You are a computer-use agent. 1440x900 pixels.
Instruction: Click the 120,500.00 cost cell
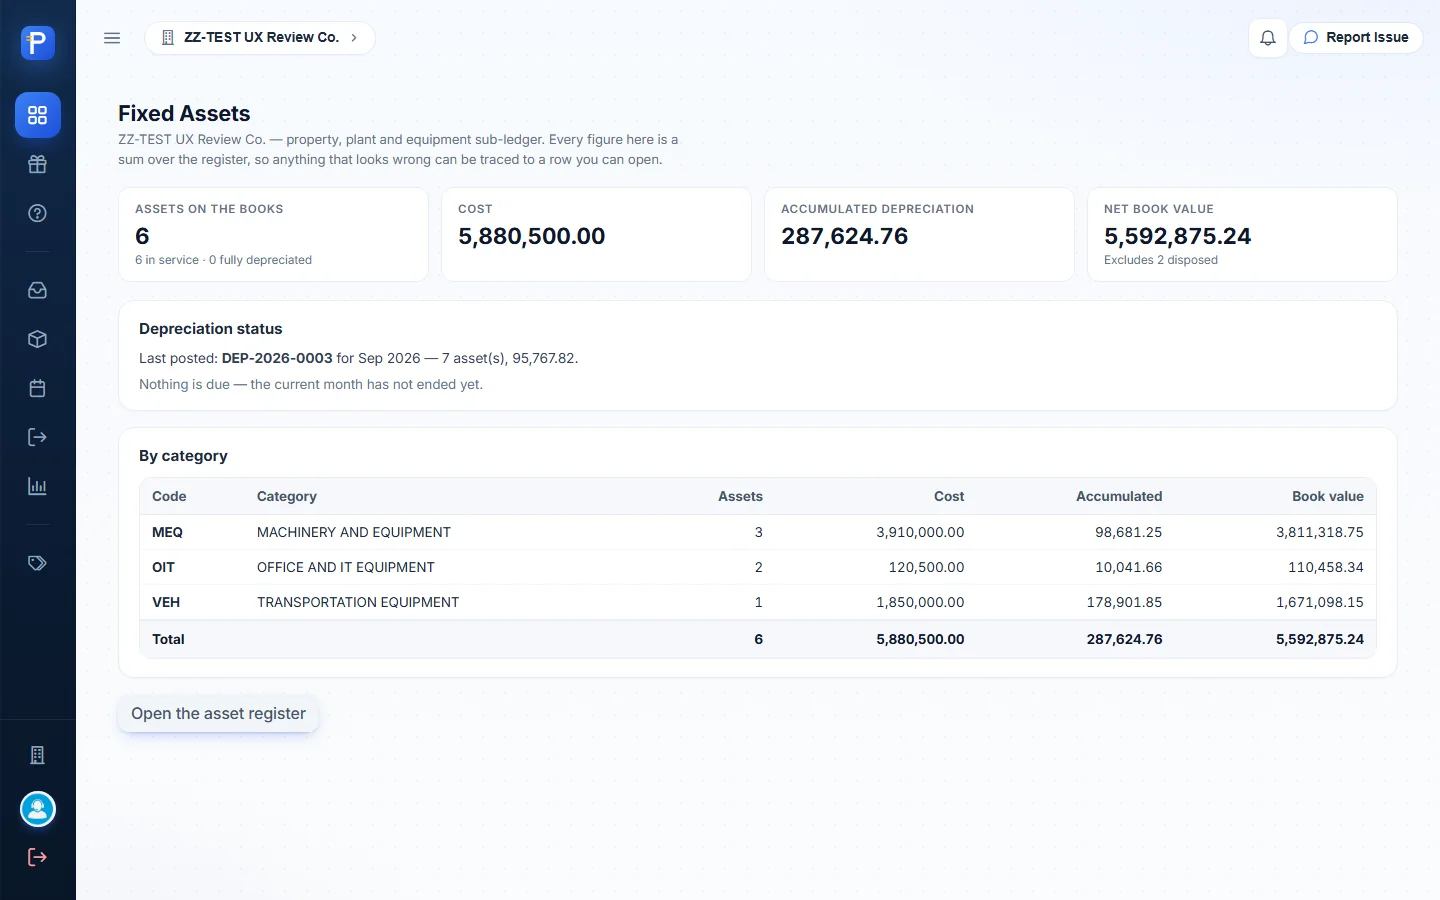pyautogui.click(x=927, y=567)
